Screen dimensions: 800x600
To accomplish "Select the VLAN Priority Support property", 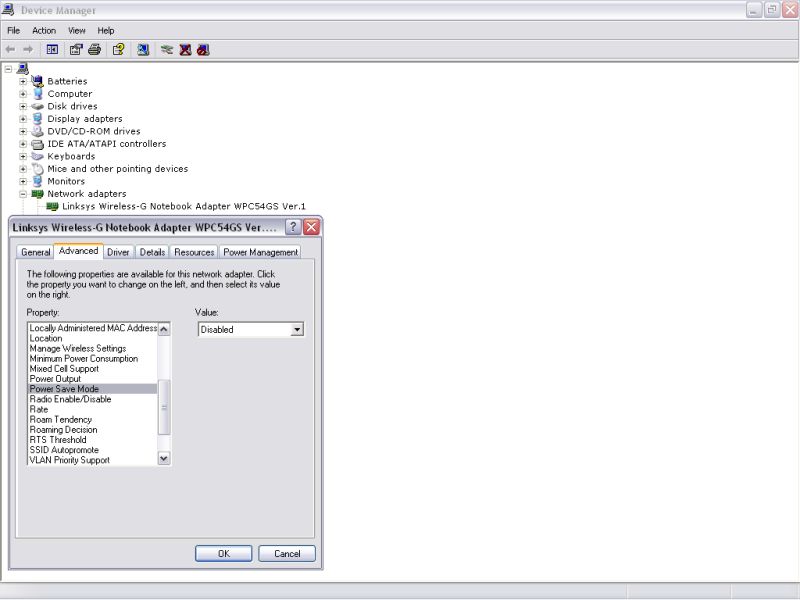I will 93,460.
